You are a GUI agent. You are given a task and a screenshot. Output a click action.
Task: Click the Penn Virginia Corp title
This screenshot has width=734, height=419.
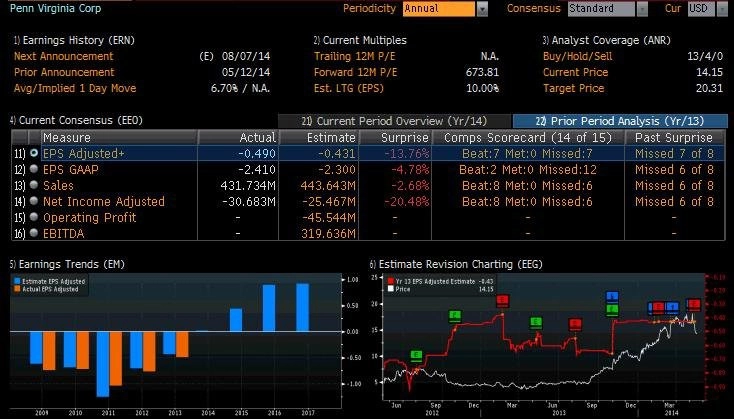pyautogui.click(x=55, y=8)
